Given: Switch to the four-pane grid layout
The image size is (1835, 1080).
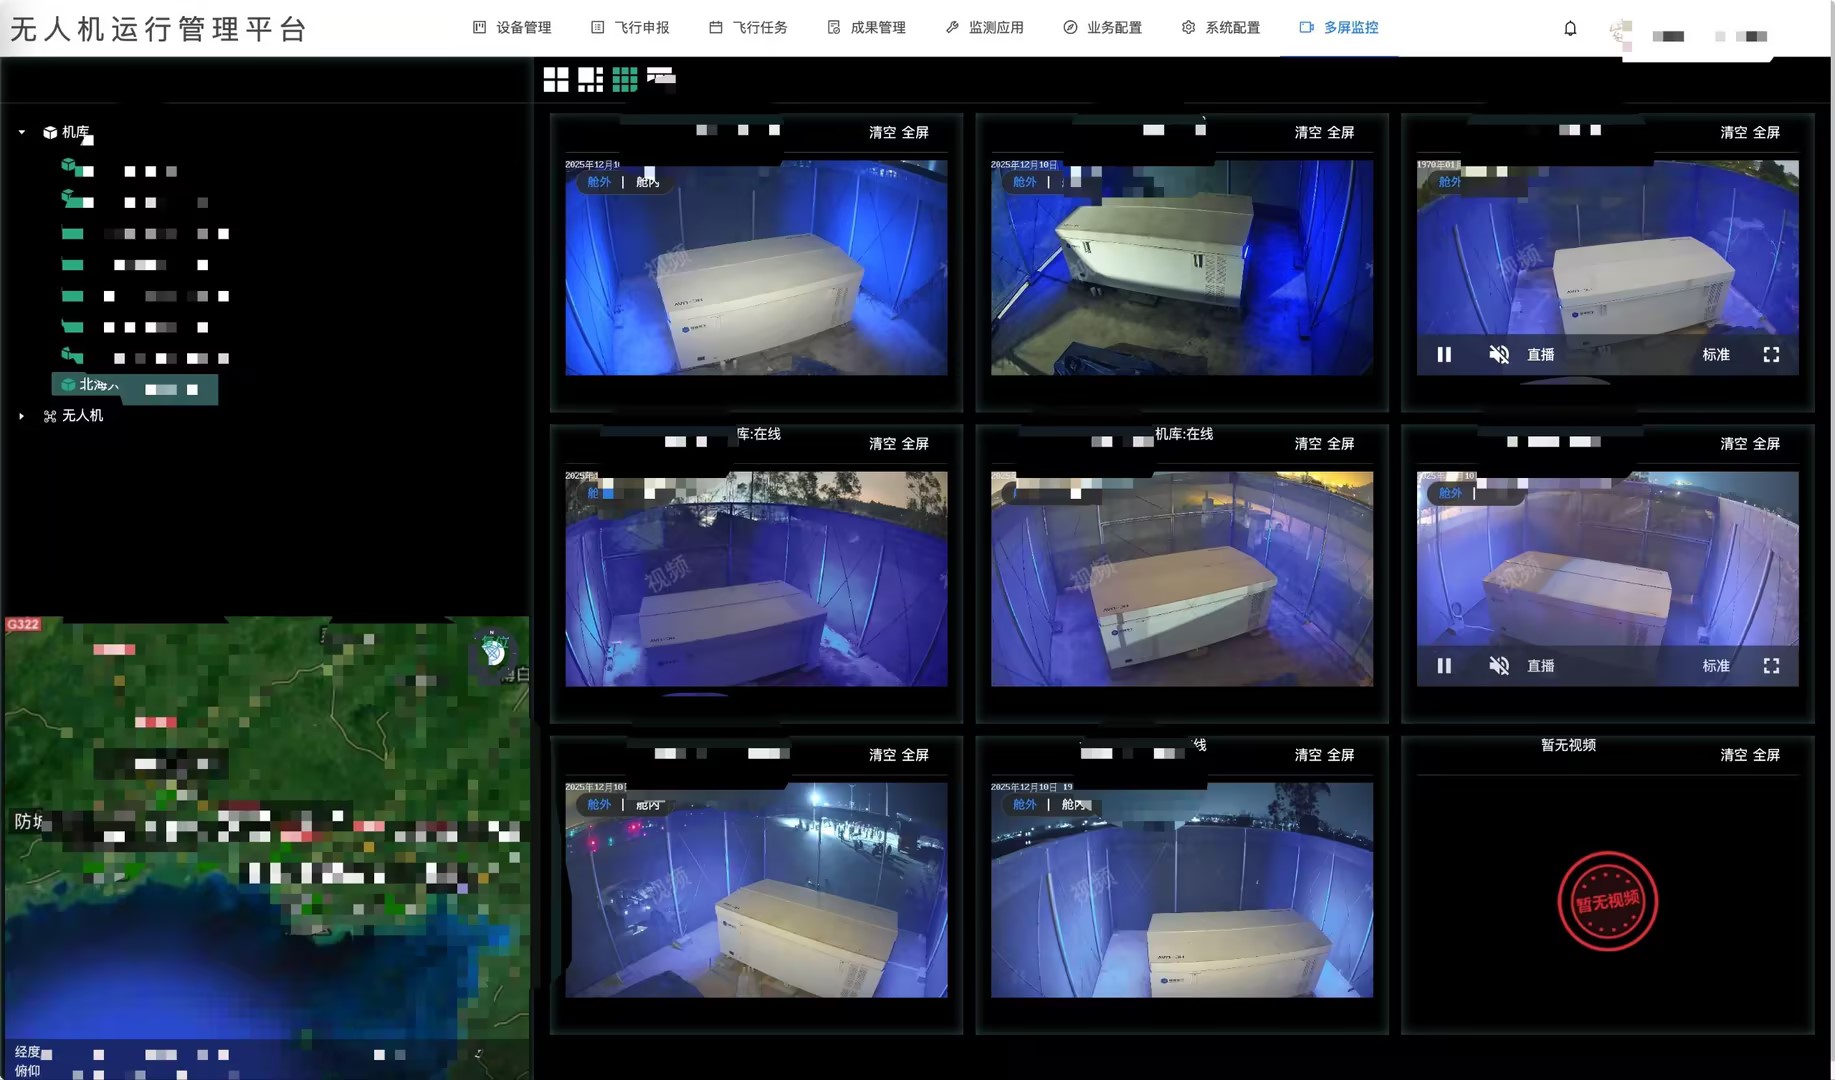Looking at the screenshot, I should [555, 79].
